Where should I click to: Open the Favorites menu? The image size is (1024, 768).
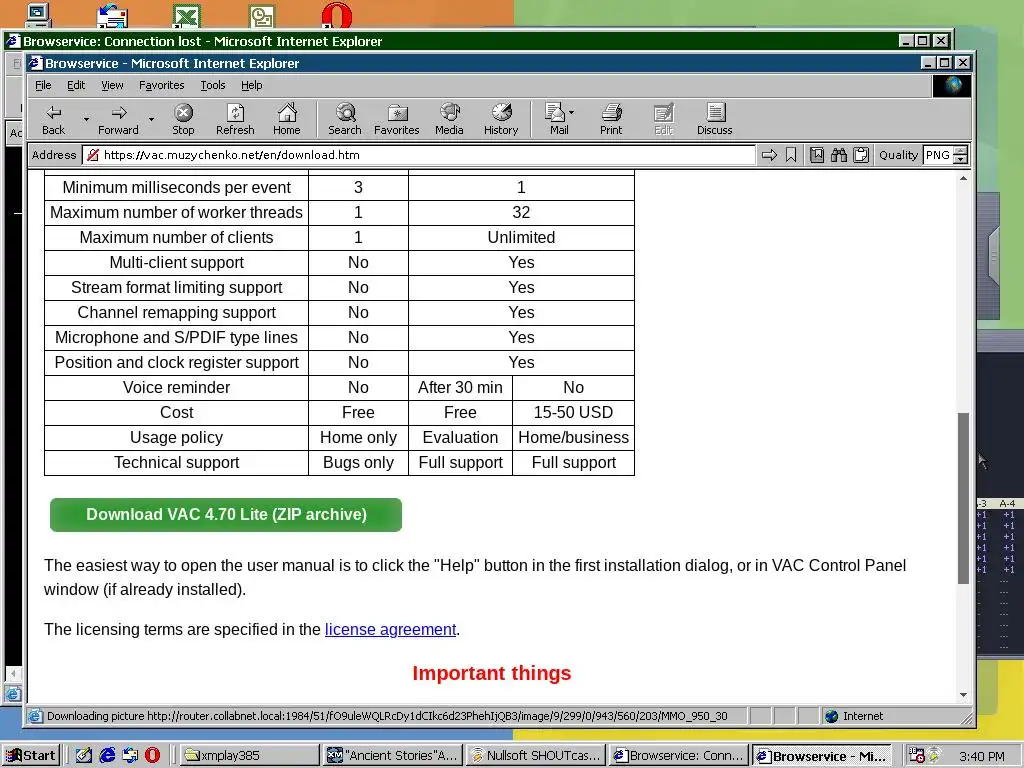click(x=161, y=85)
